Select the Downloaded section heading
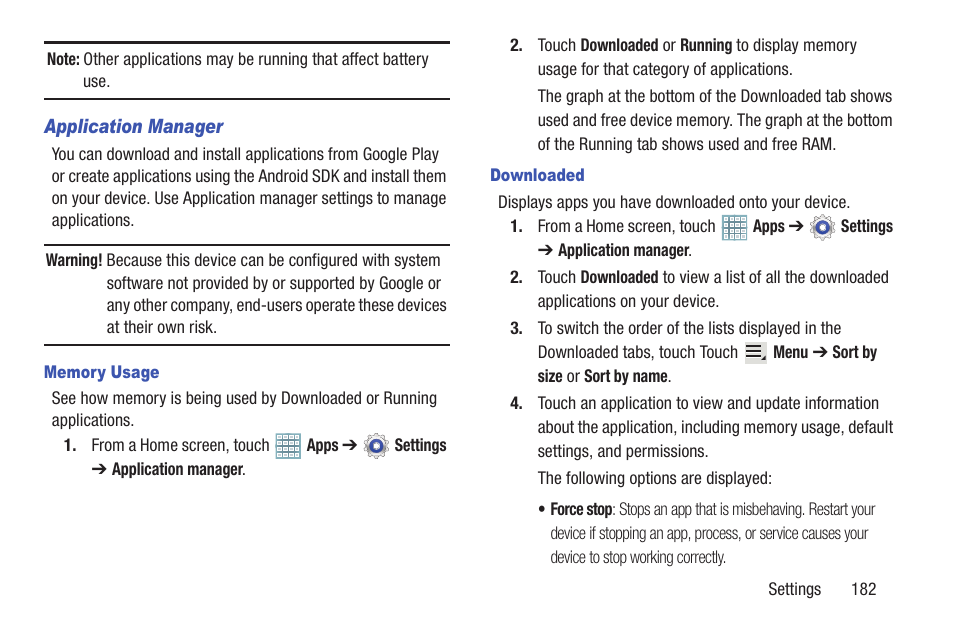Image resolution: width=954 pixels, height=636 pixels. (x=537, y=175)
